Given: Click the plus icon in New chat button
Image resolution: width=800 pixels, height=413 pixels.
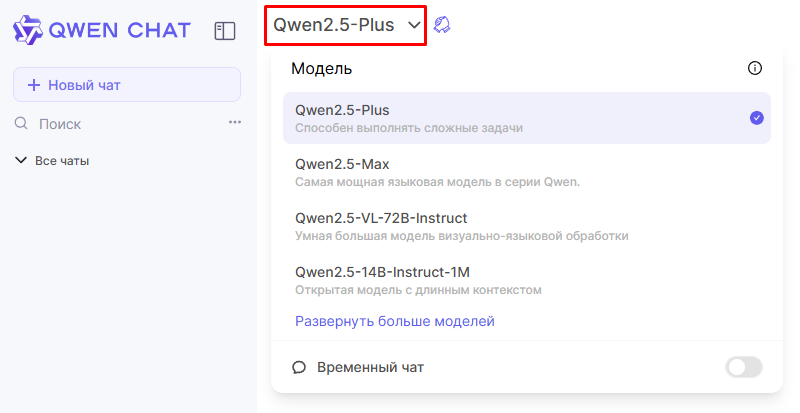Looking at the screenshot, I should [x=34, y=85].
